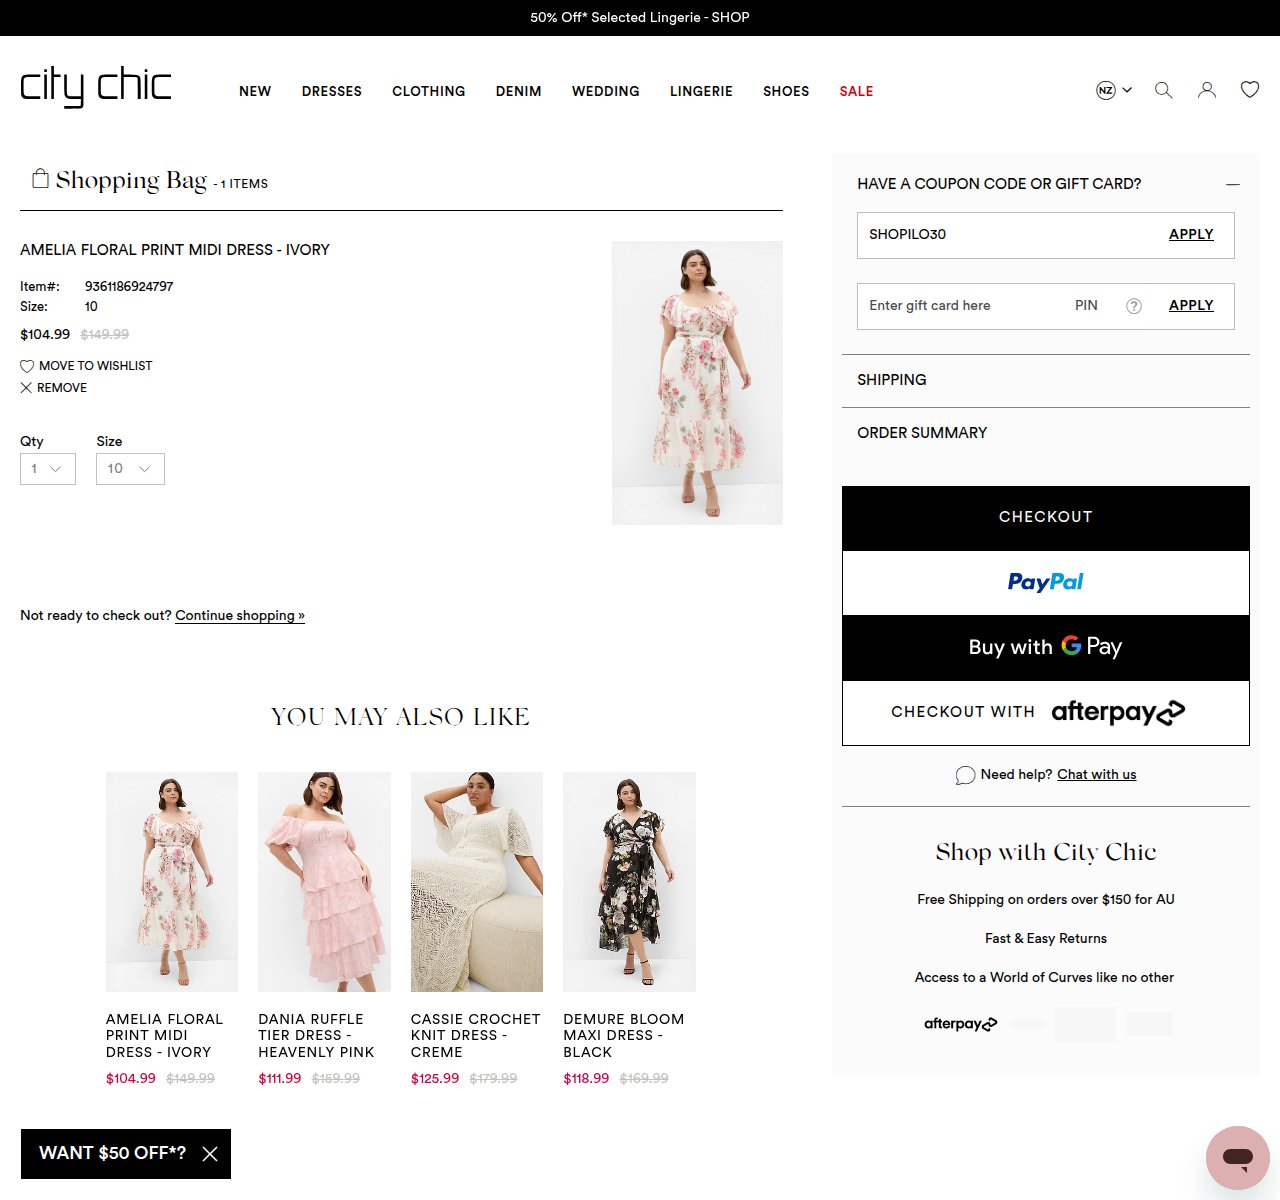Click the Afterpay logo in footer
1280x1200 pixels.
960,1024
